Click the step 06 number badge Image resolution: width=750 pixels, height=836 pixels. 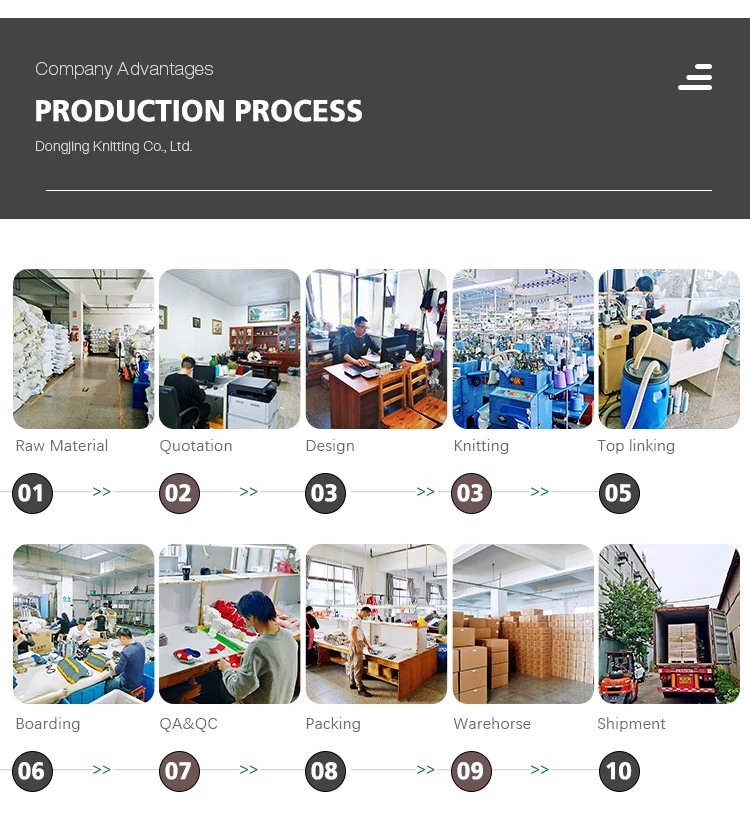[x=33, y=771]
